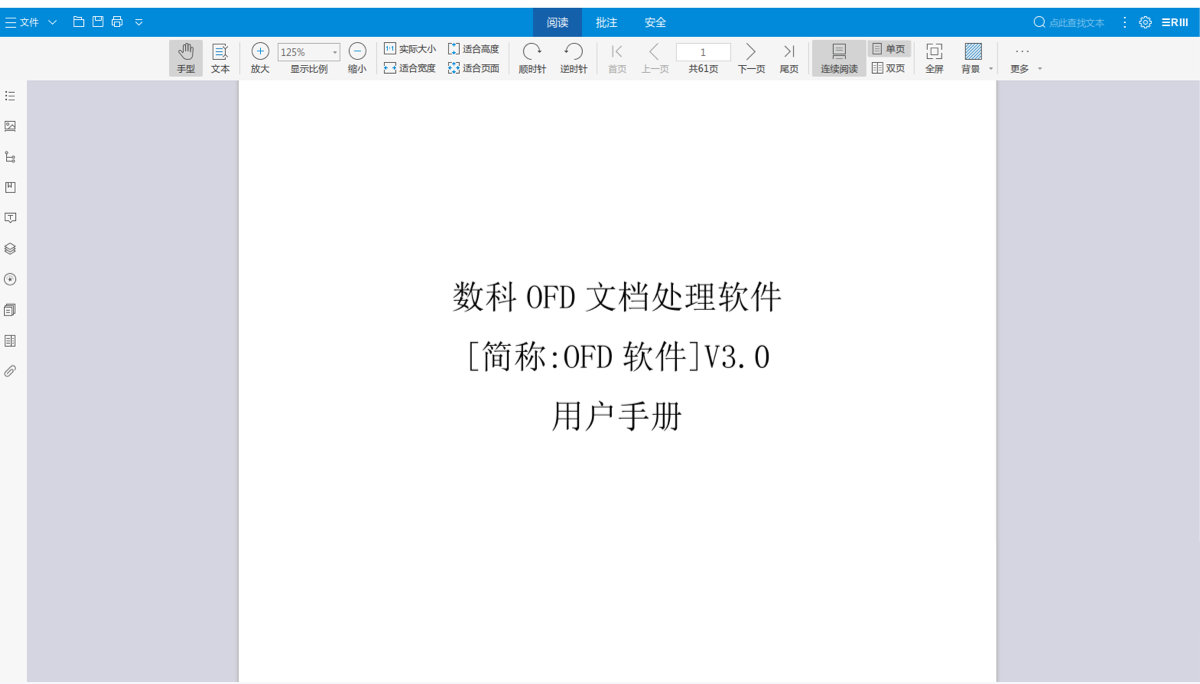The height and width of the screenshot is (684, 1200).
Task: Open the attachments panel paperclip icon
Action: [10, 371]
